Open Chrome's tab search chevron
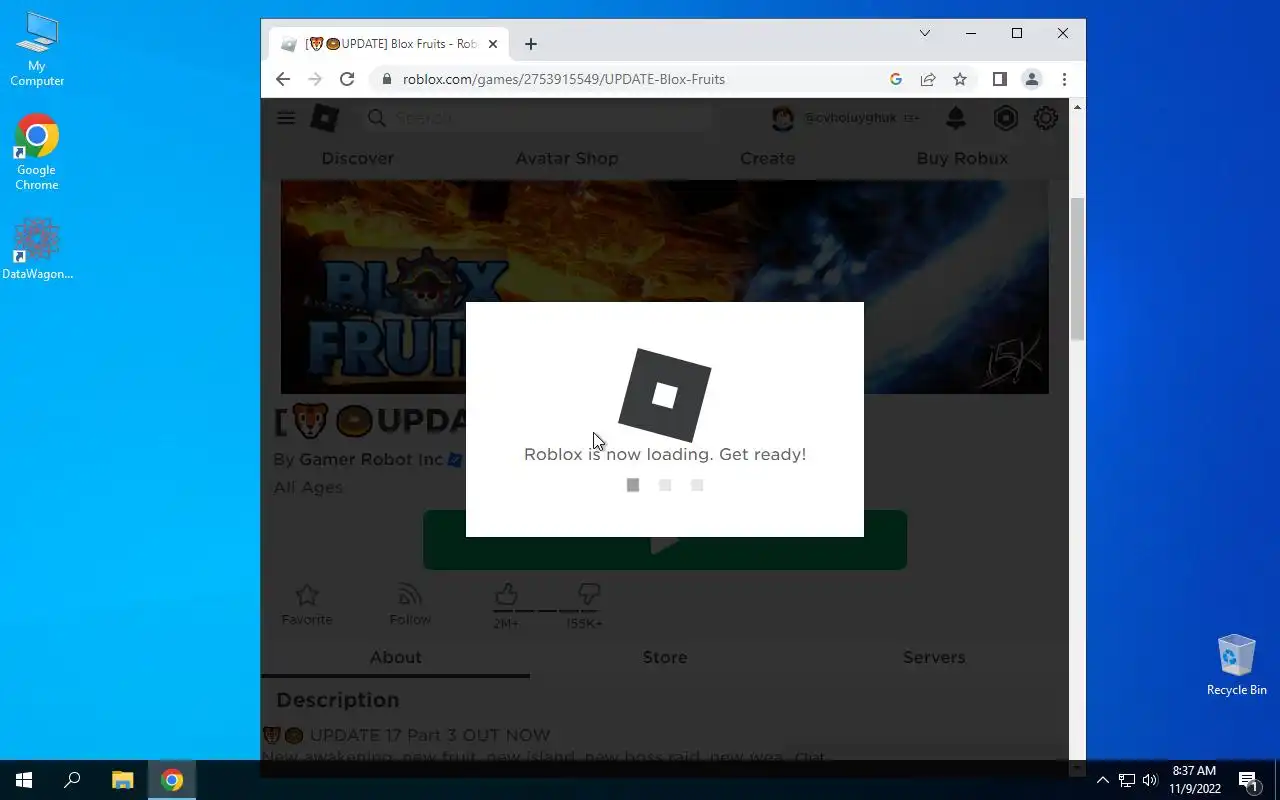Screen dimensions: 1280x800 click(925, 33)
